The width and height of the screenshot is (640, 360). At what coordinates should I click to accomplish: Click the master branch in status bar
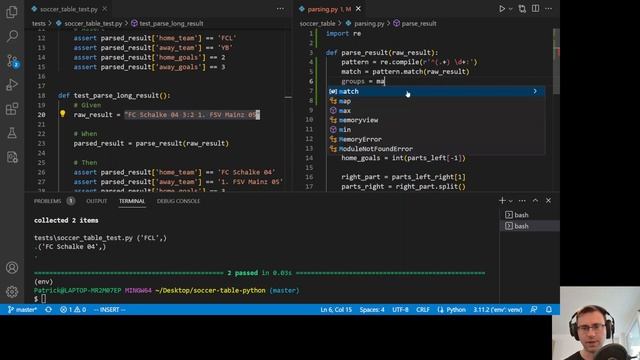pos(22,309)
